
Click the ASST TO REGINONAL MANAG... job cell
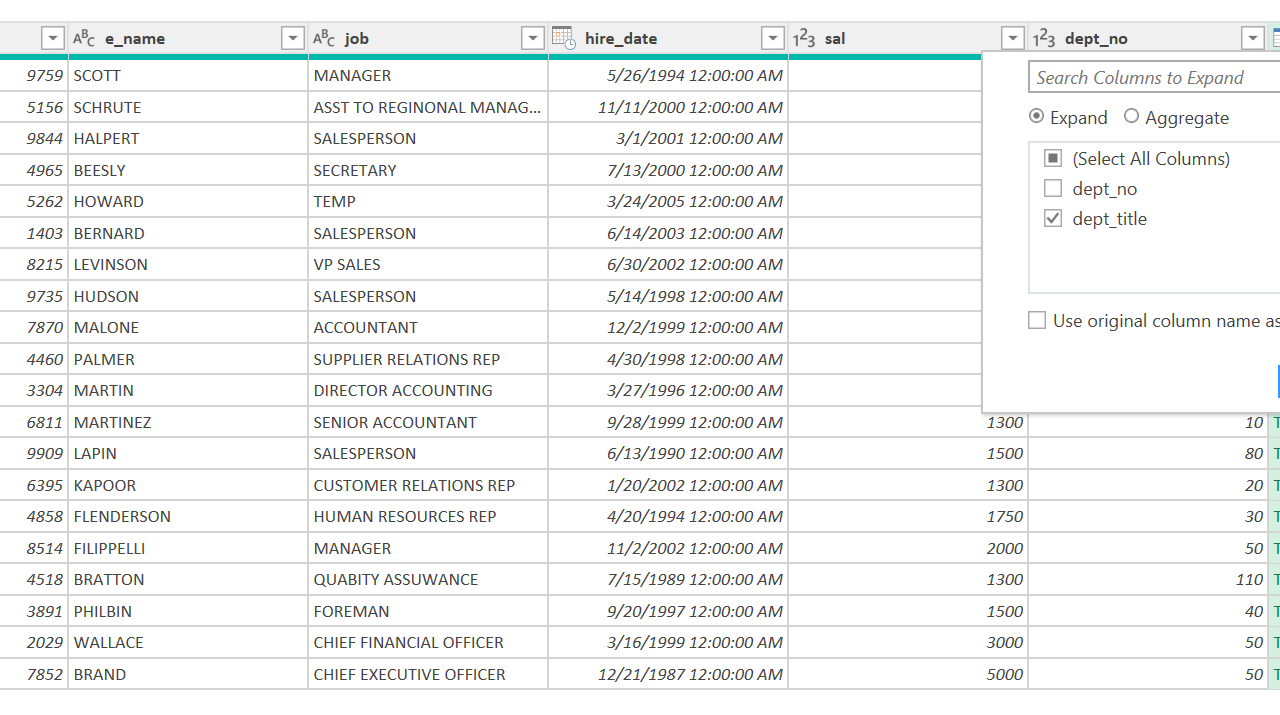428,107
